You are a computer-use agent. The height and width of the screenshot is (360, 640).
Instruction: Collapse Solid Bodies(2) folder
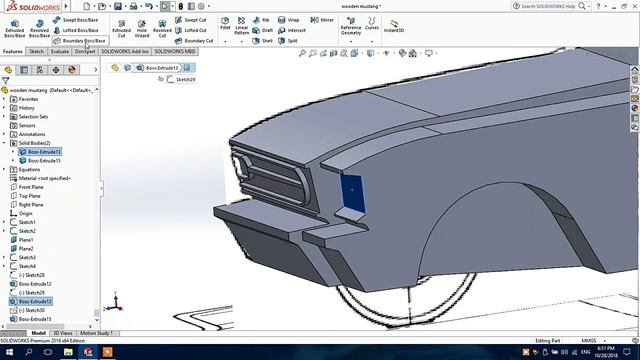tap(4, 143)
